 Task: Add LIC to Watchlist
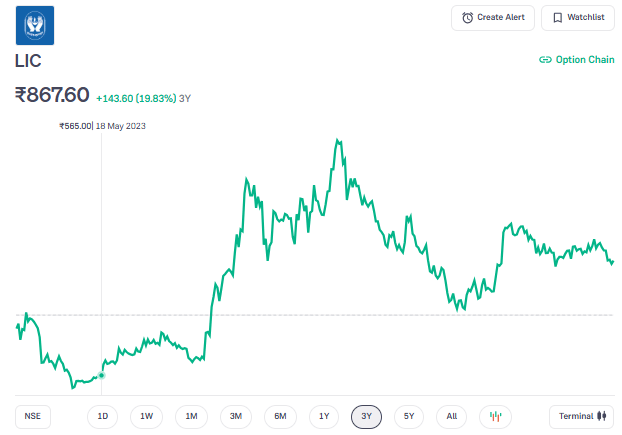tap(578, 18)
